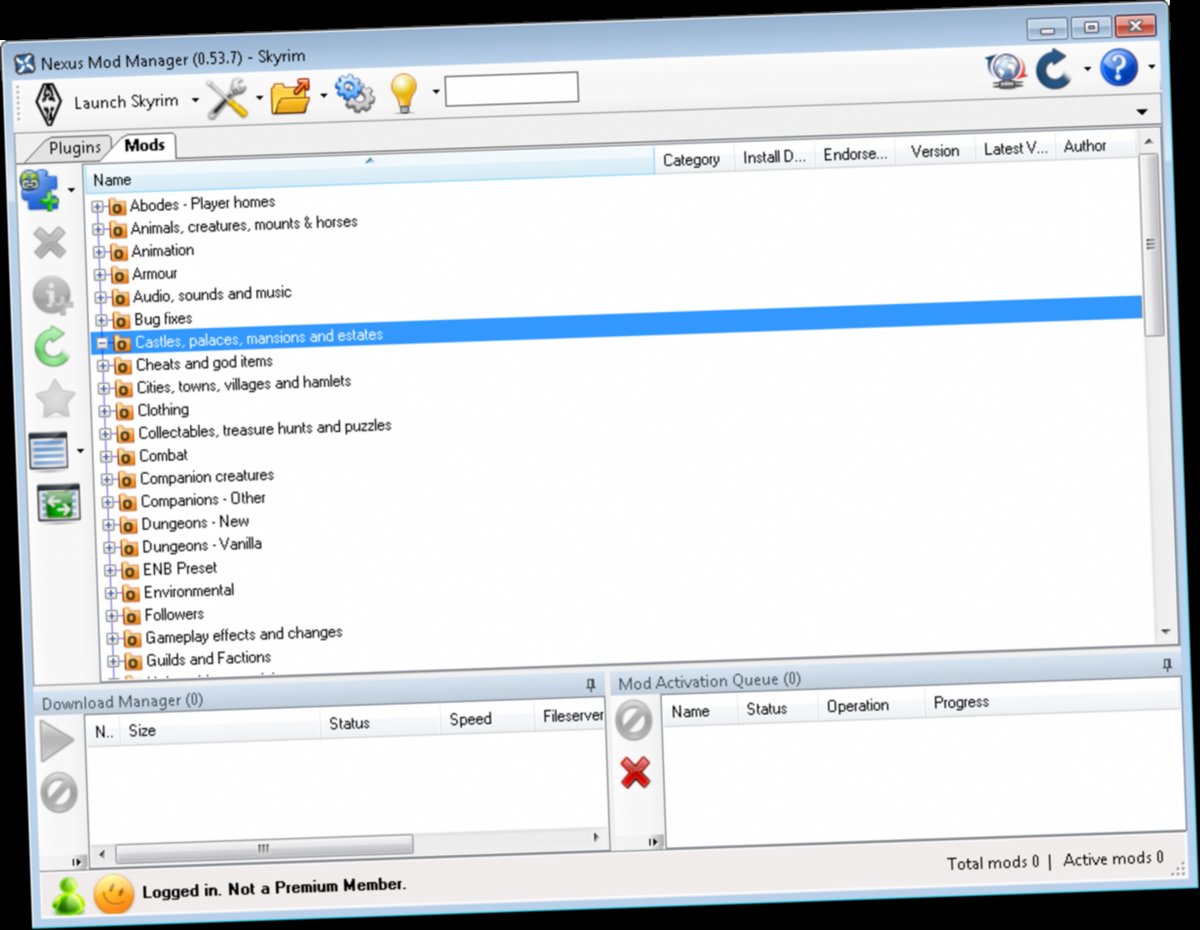This screenshot has height=930, width=1200.
Task: Click the Download Manager horizontal scrollbar
Action: tap(264, 848)
